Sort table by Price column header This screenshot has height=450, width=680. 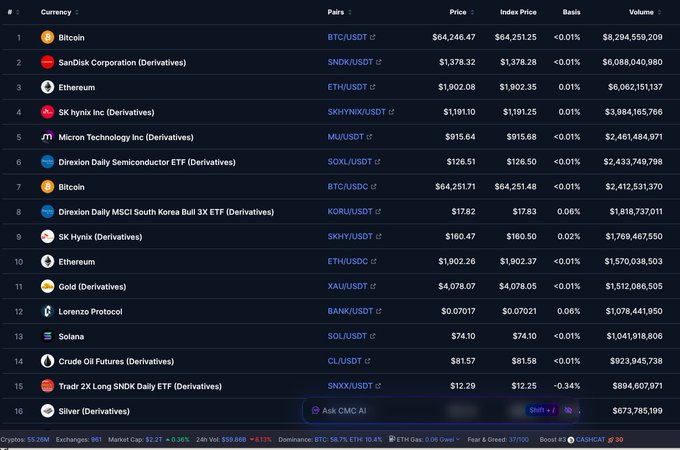pyautogui.click(x=461, y=12)
